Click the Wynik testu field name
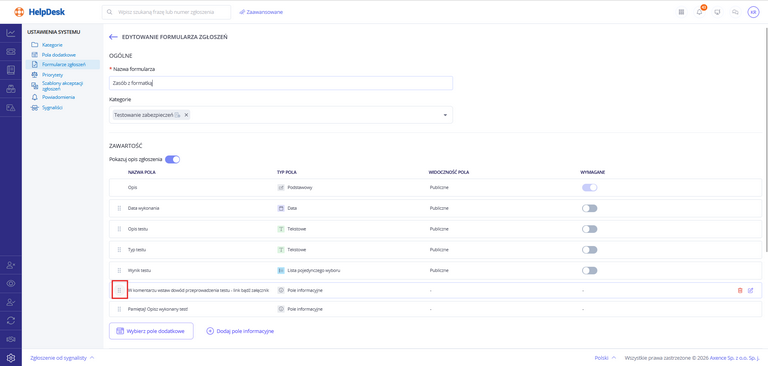This screenshot has width=768, height=366. coord(139,270)
